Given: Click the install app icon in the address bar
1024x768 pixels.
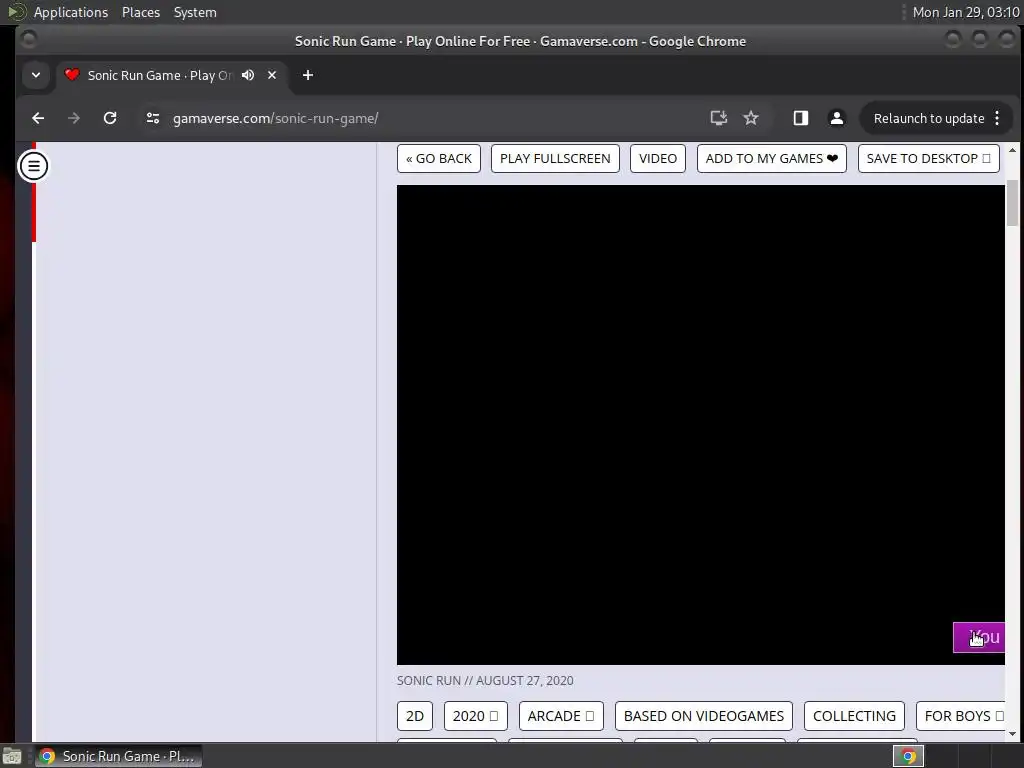Looking at the screenshot, I should [x=718, y=118].
